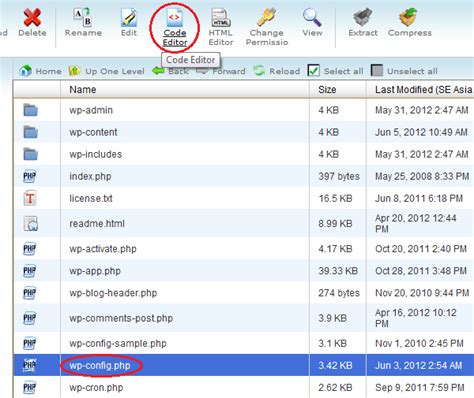Click the Sep 9, 2011 7:59 PM date
Image resolution: width=474 pixels, height=398 pixels.
point(420,387)
